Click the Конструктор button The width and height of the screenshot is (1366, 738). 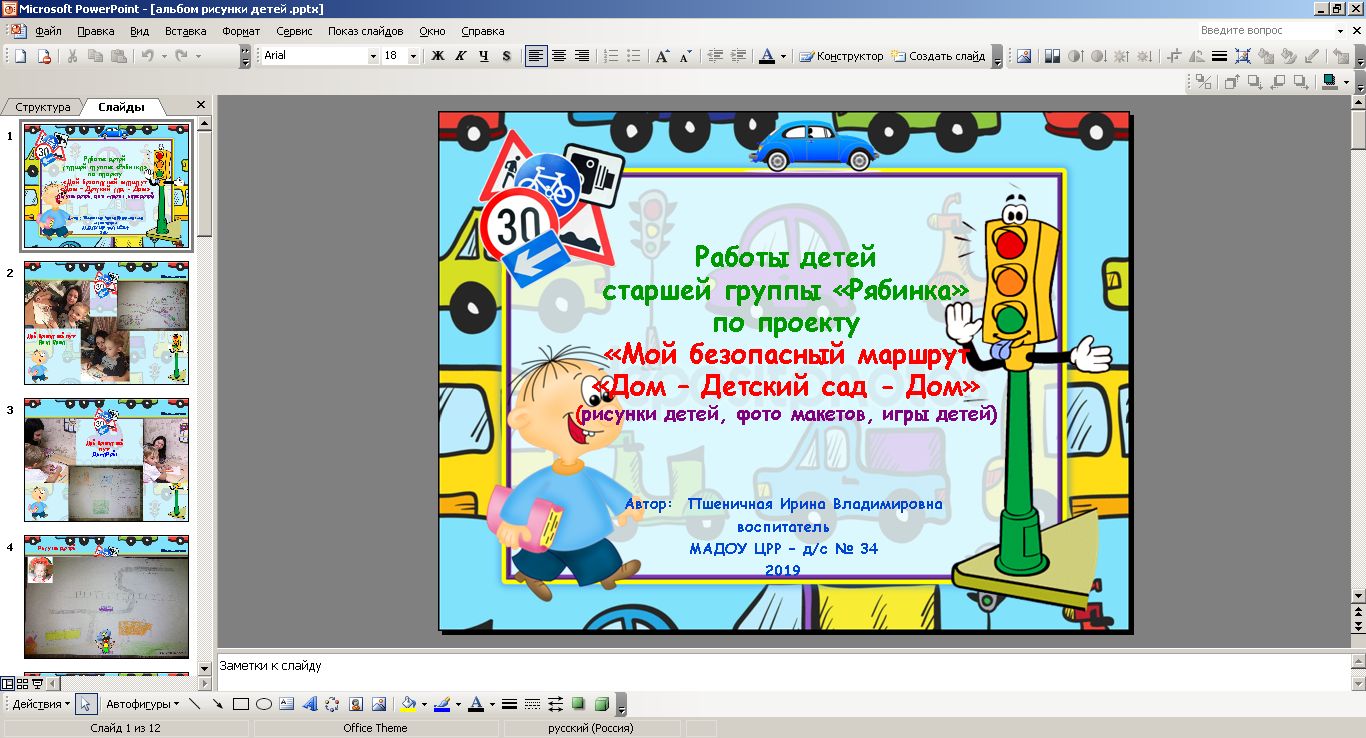pyautogui.click(x=841, y=56)
